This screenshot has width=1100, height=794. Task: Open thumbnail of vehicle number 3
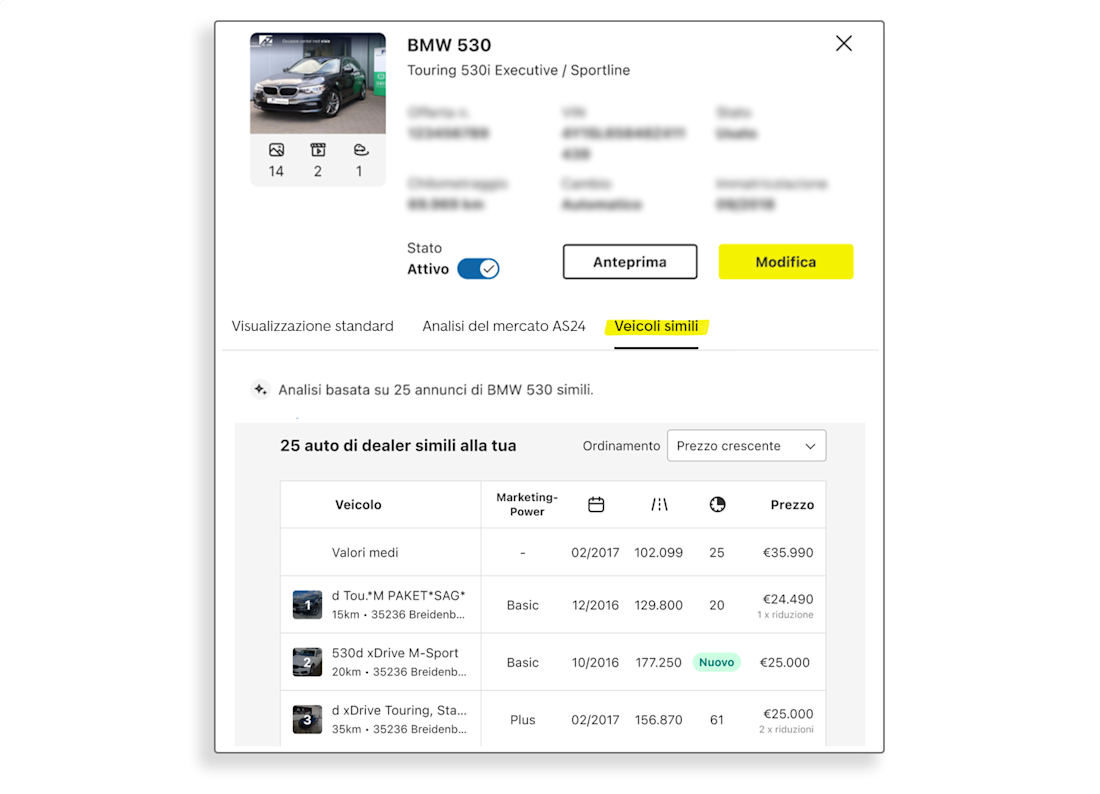click(307, 720)
